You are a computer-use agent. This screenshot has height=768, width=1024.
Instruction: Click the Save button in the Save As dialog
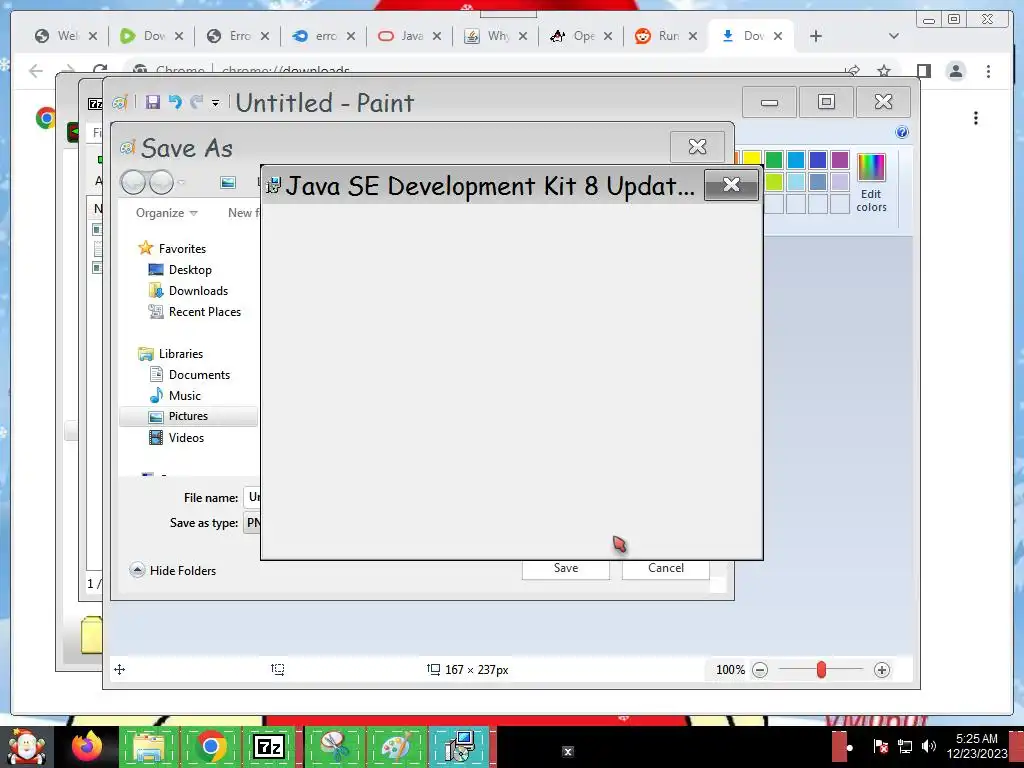pyautogui.click(x=566, y=569)
